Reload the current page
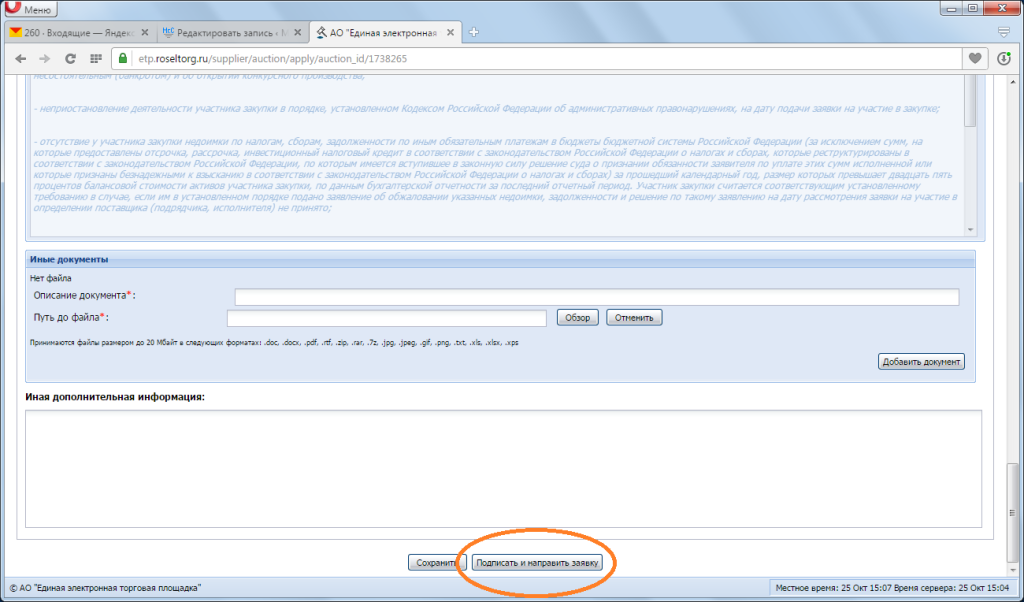The height and width of the screenshot is (602, 1024). click(71, 59)
